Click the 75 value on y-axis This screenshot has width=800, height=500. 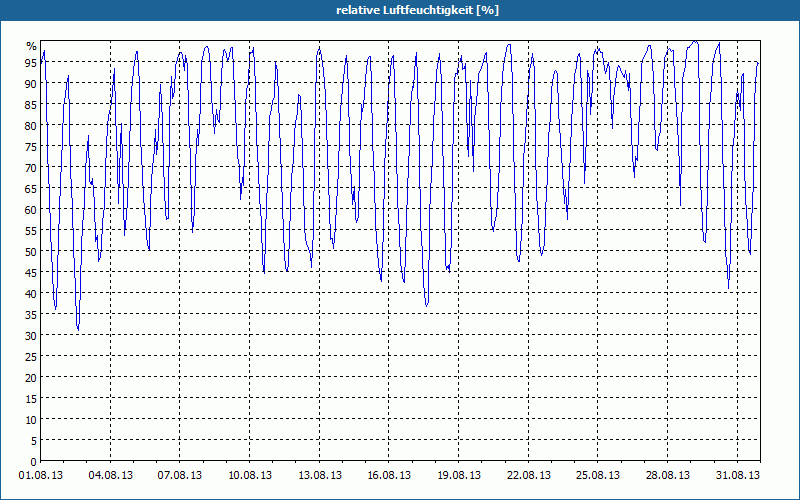click(x=31, y=146)
